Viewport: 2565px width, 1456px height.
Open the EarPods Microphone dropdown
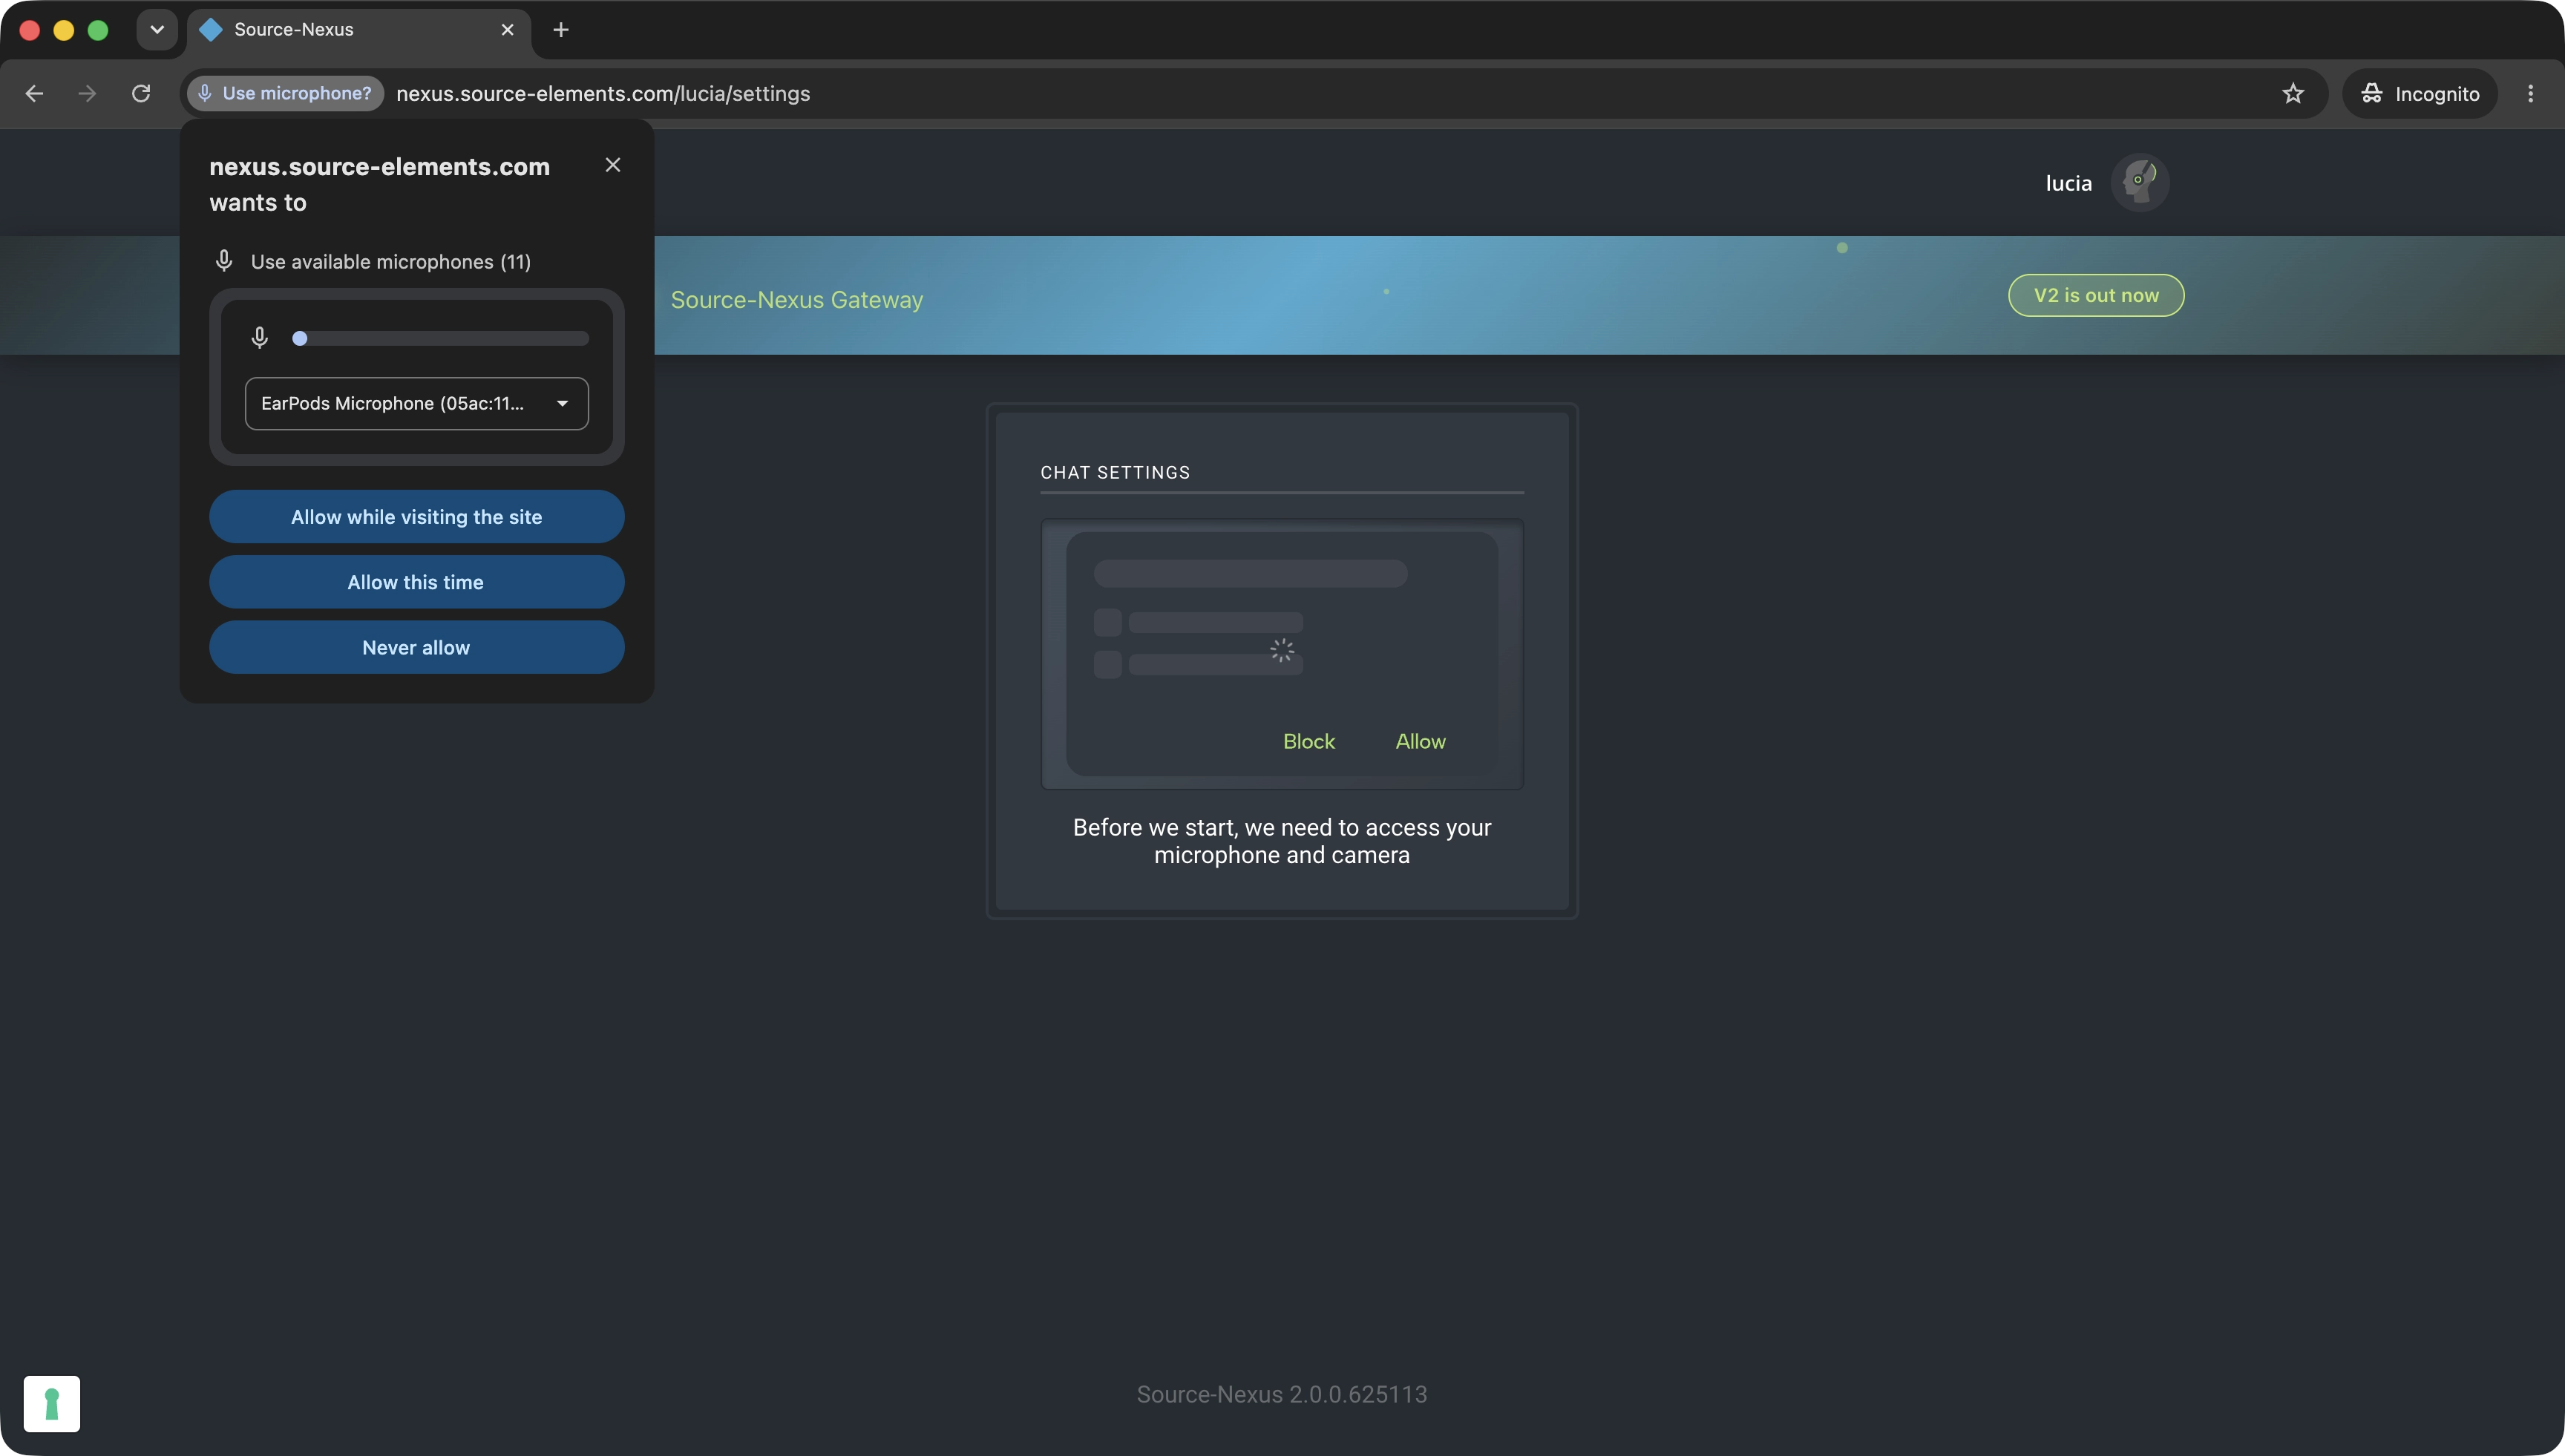point(417,403)
